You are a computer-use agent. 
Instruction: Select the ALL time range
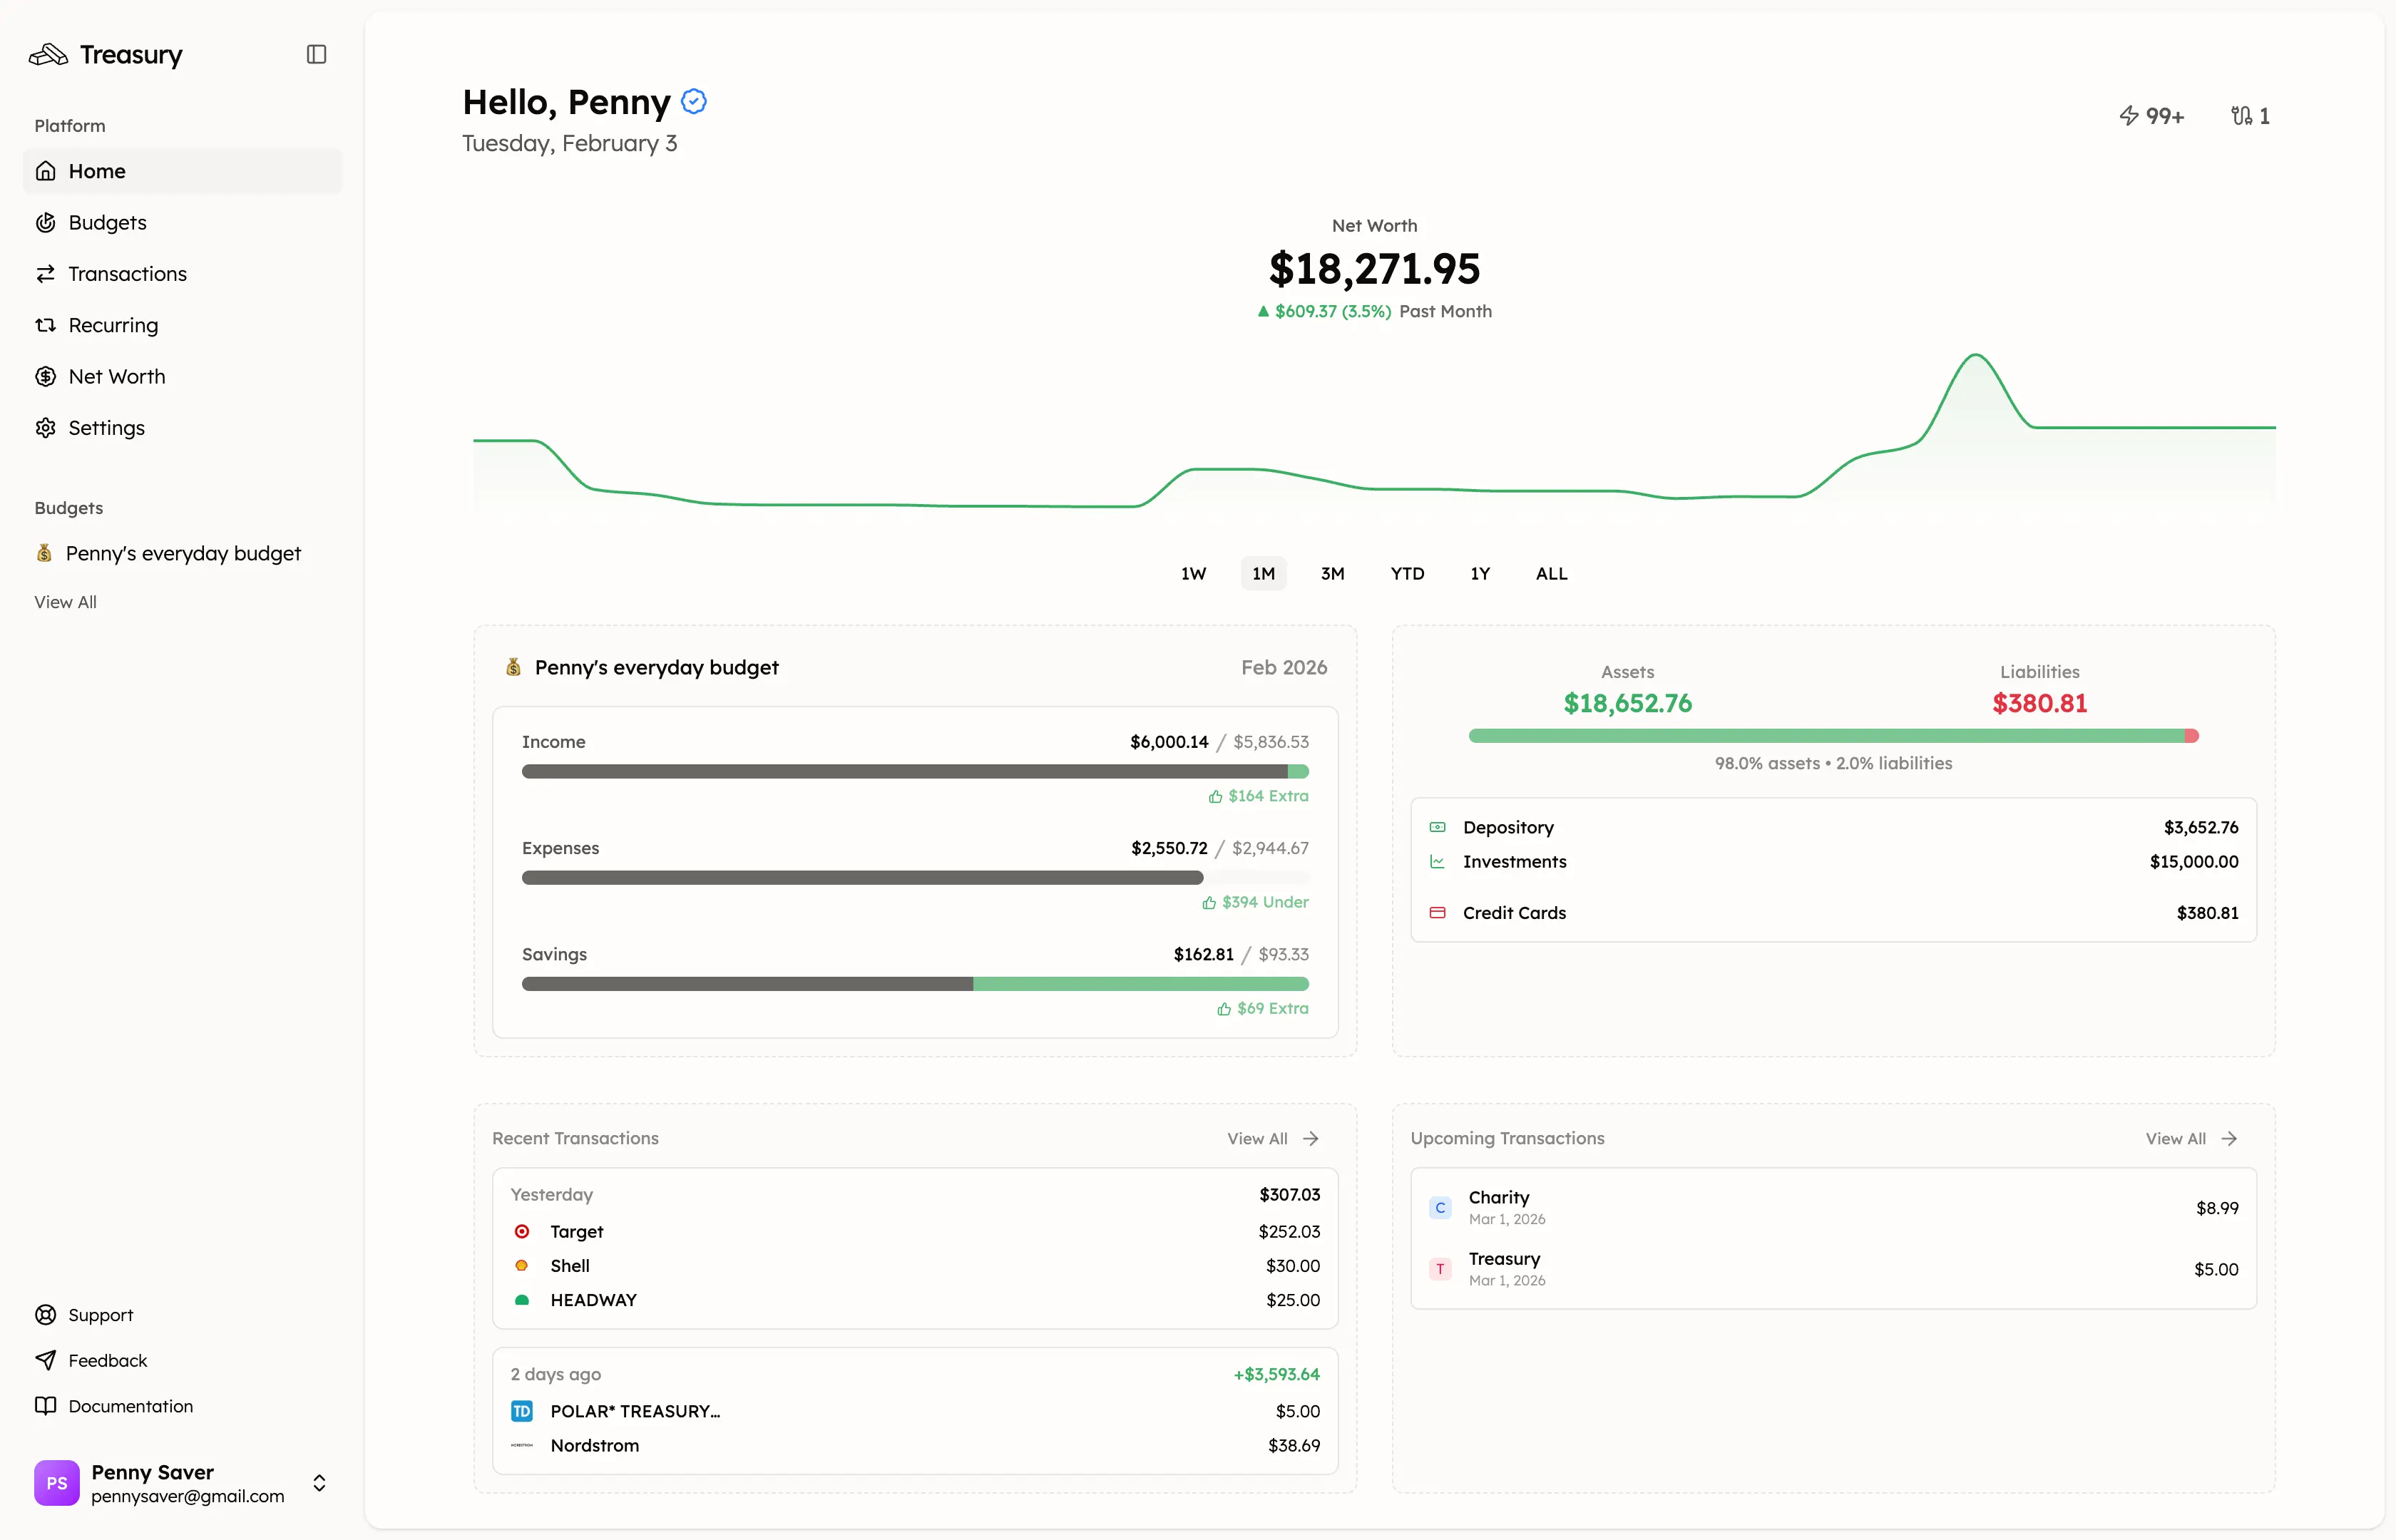[x=1551, y=573]
